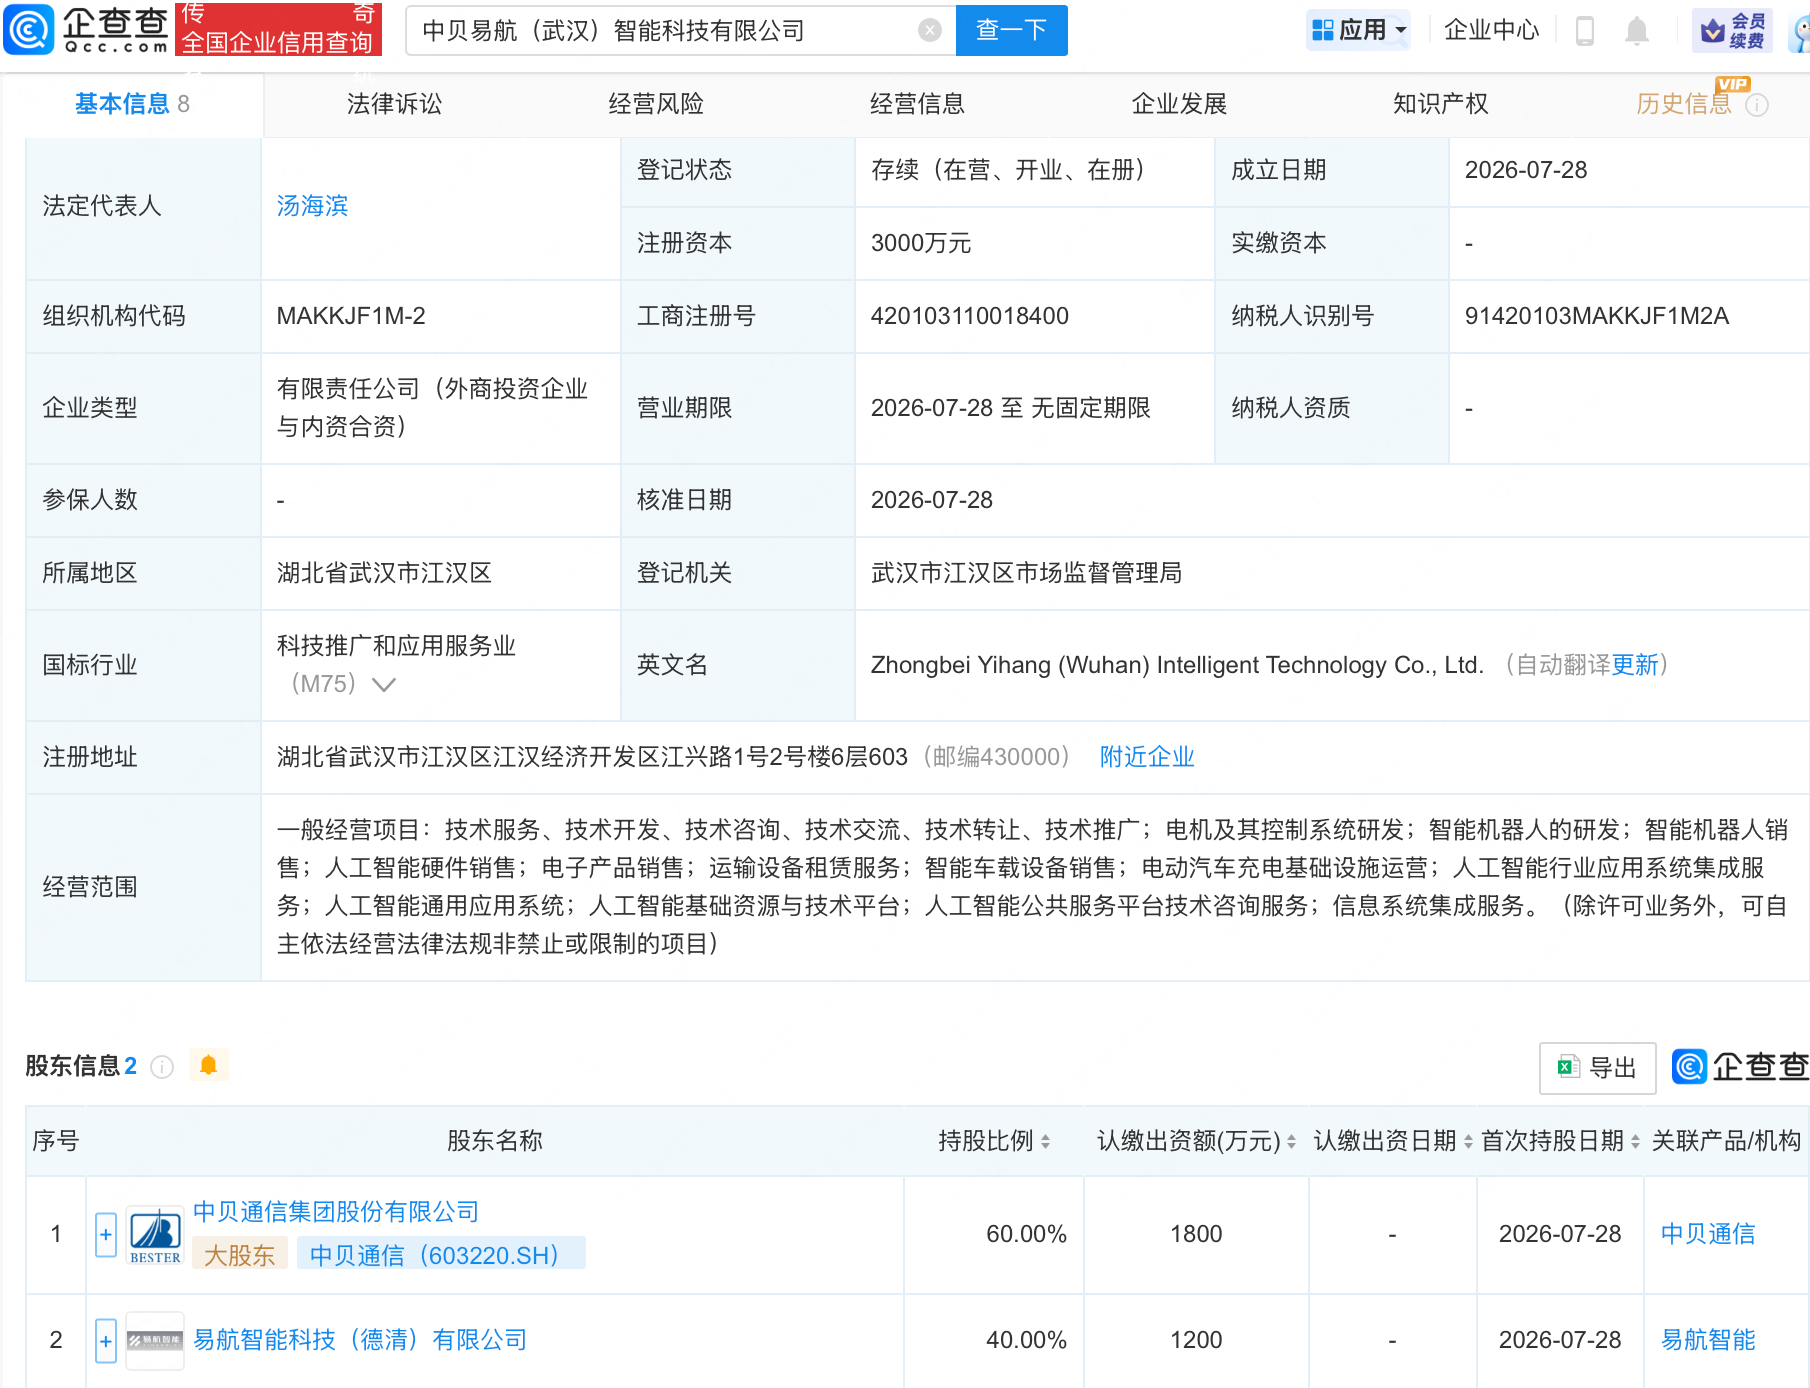The height and width of the screenshot is (1388, 1810).
Task: Open 易航智能科技（德清）有限公司 link
Action: (x=359, y=1340)
